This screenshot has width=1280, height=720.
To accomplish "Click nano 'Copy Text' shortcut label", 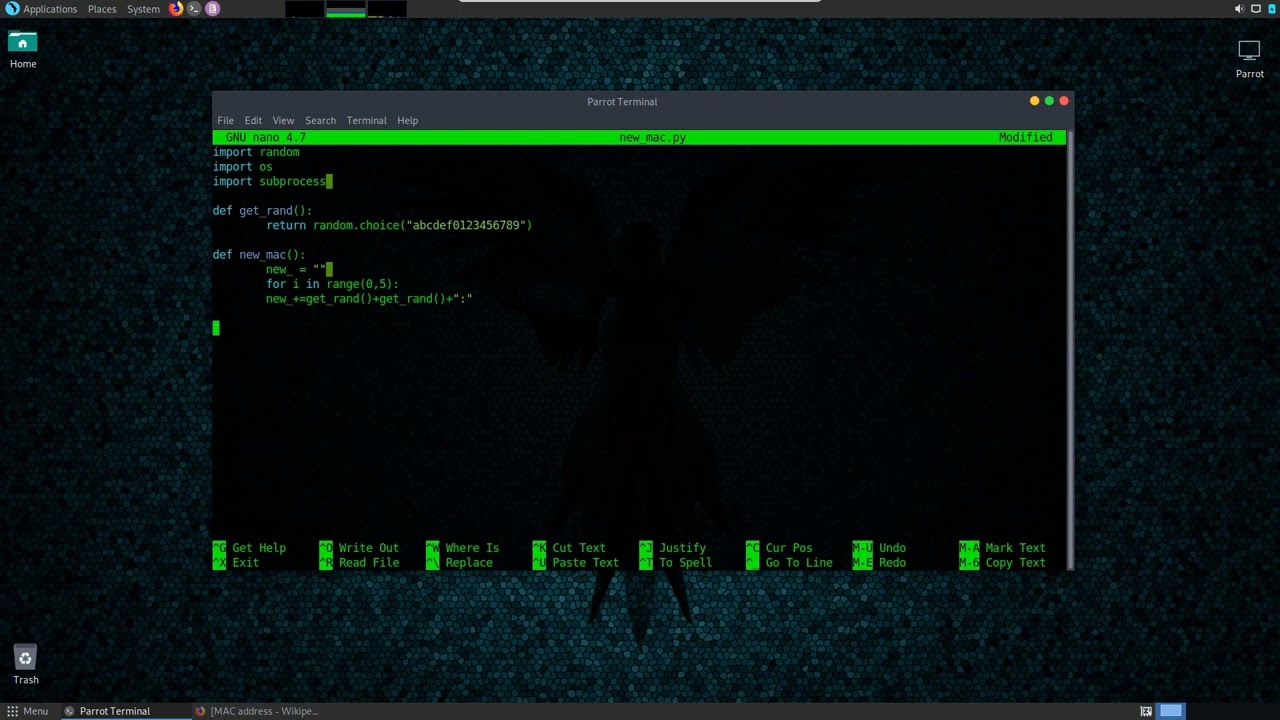I will coord(1015,563).
